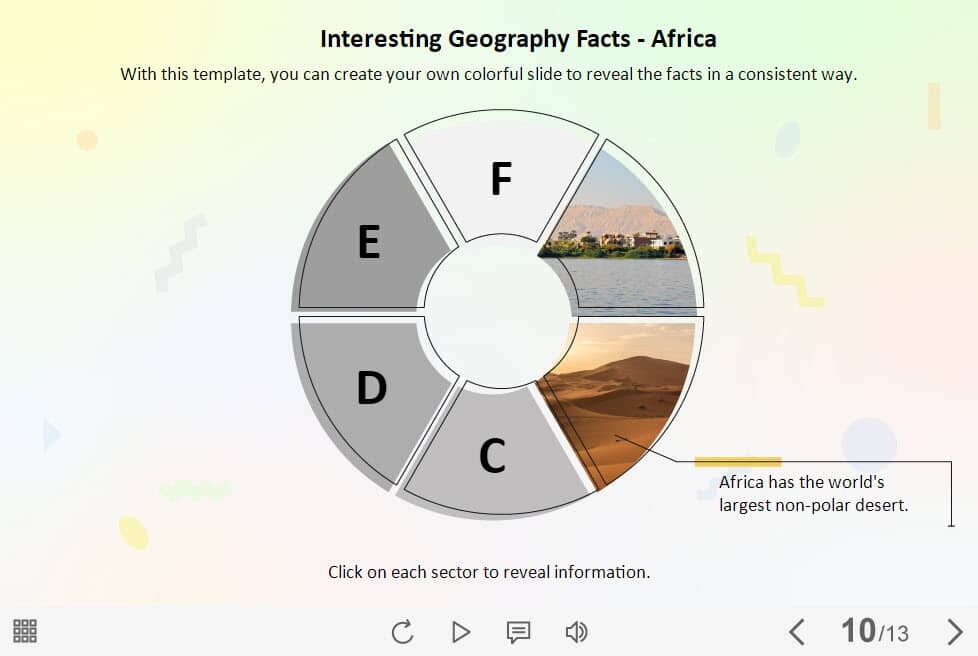Open the slide grid menu icon
This screenshot has height=656, width=978.
click(25, 631)
